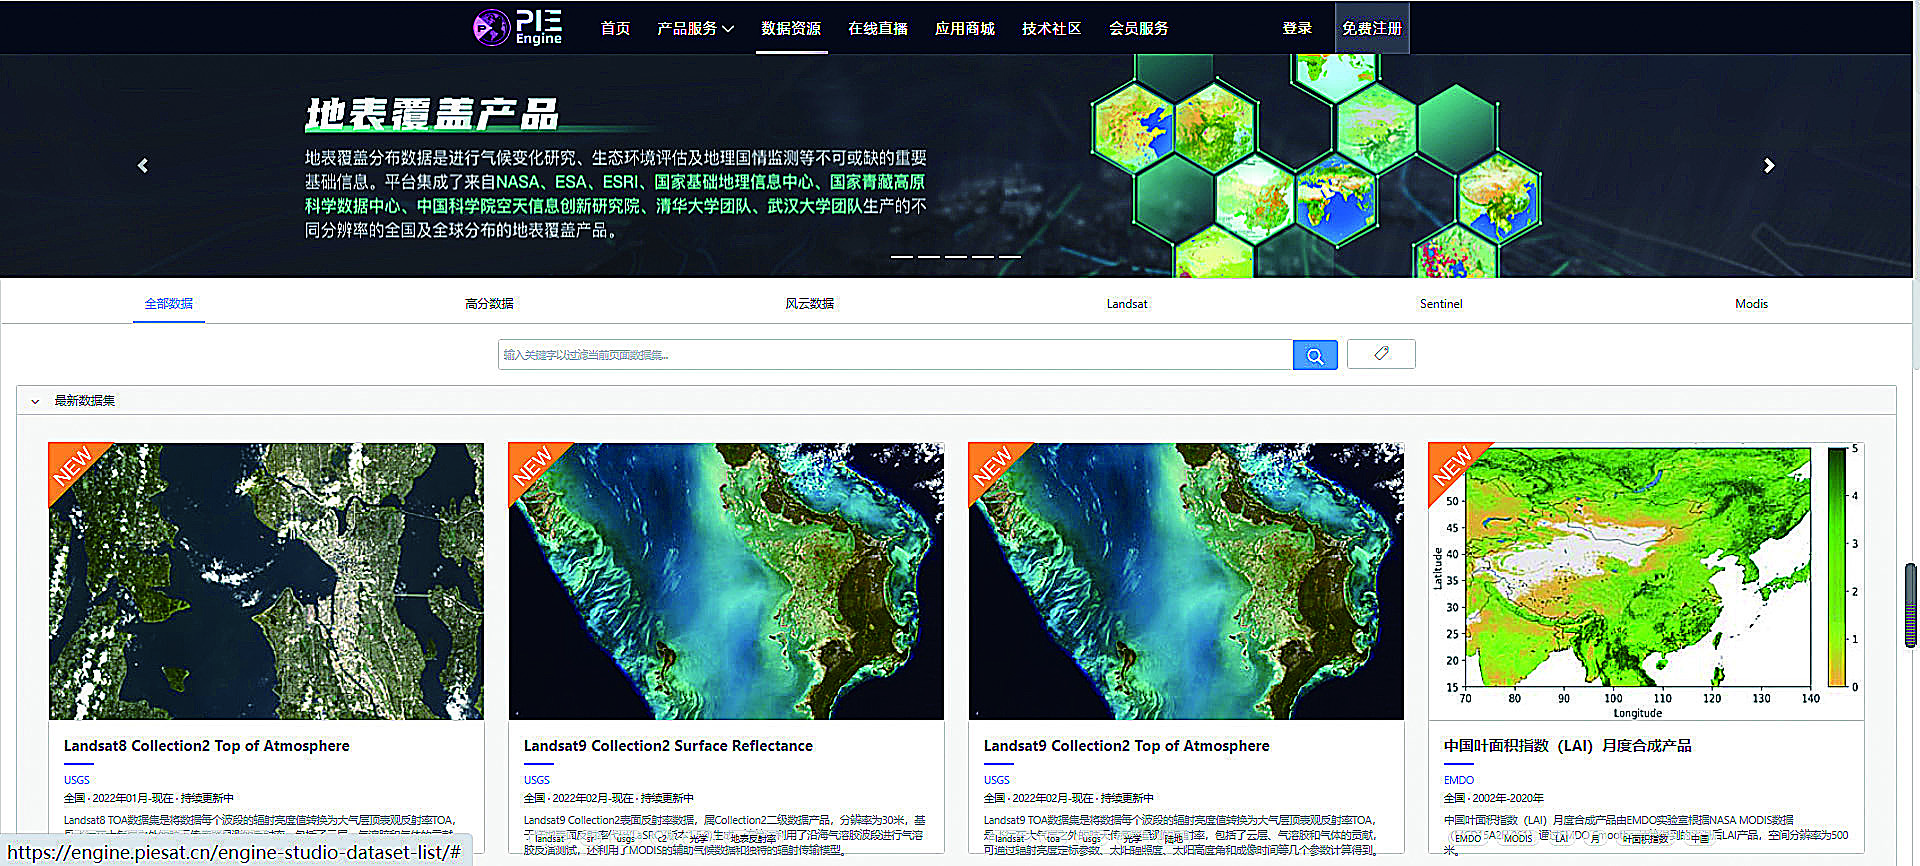This screenshot has height=866, width=1920.
Task: Open the 中国叶面积指数 LAI map thumbnail
Action: coord(1646,581)
